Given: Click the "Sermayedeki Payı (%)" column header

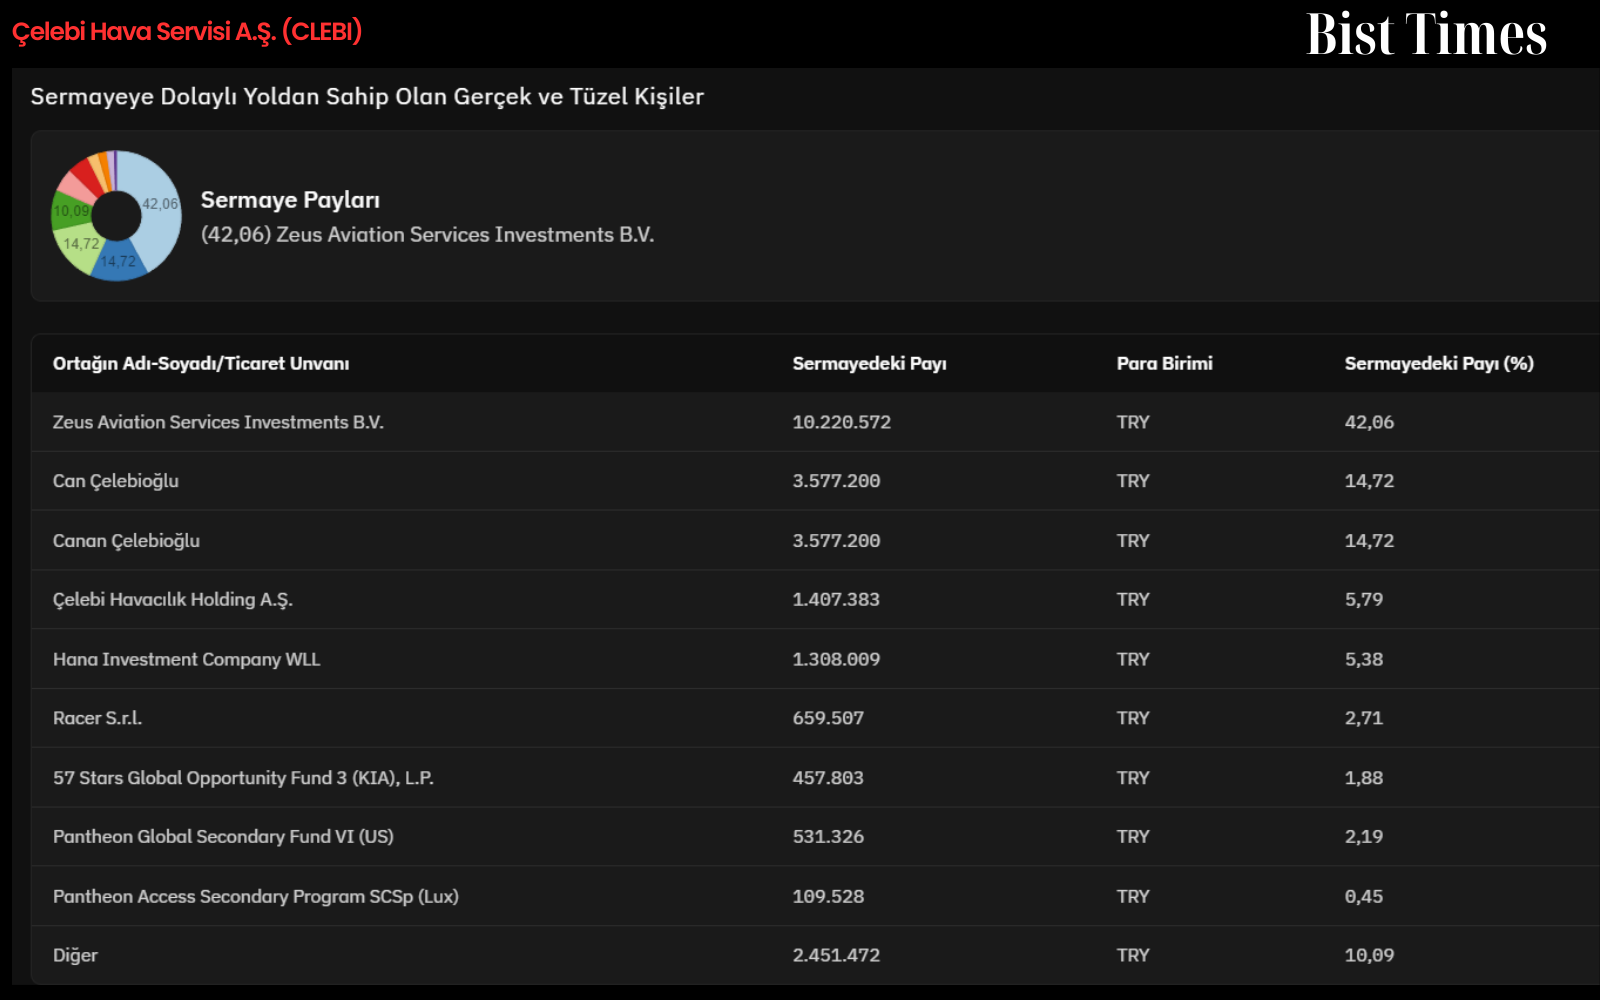Looking at the screenshot, I should point(1439,363).
